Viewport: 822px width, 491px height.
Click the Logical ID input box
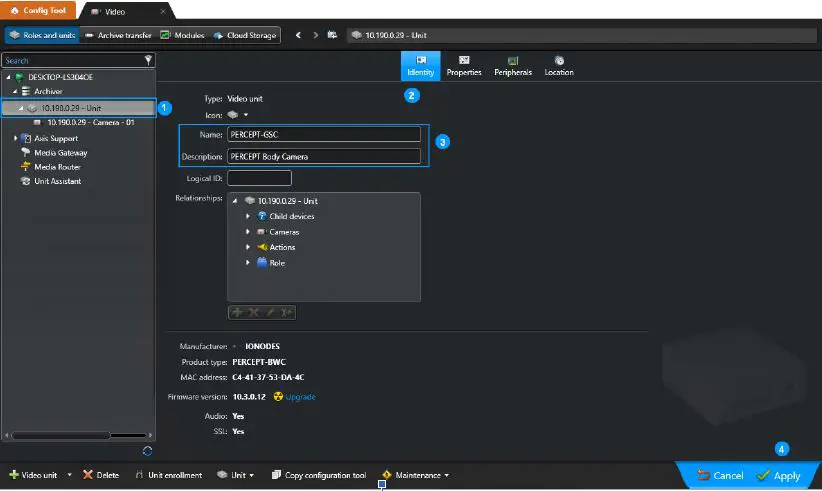[259, 178]
